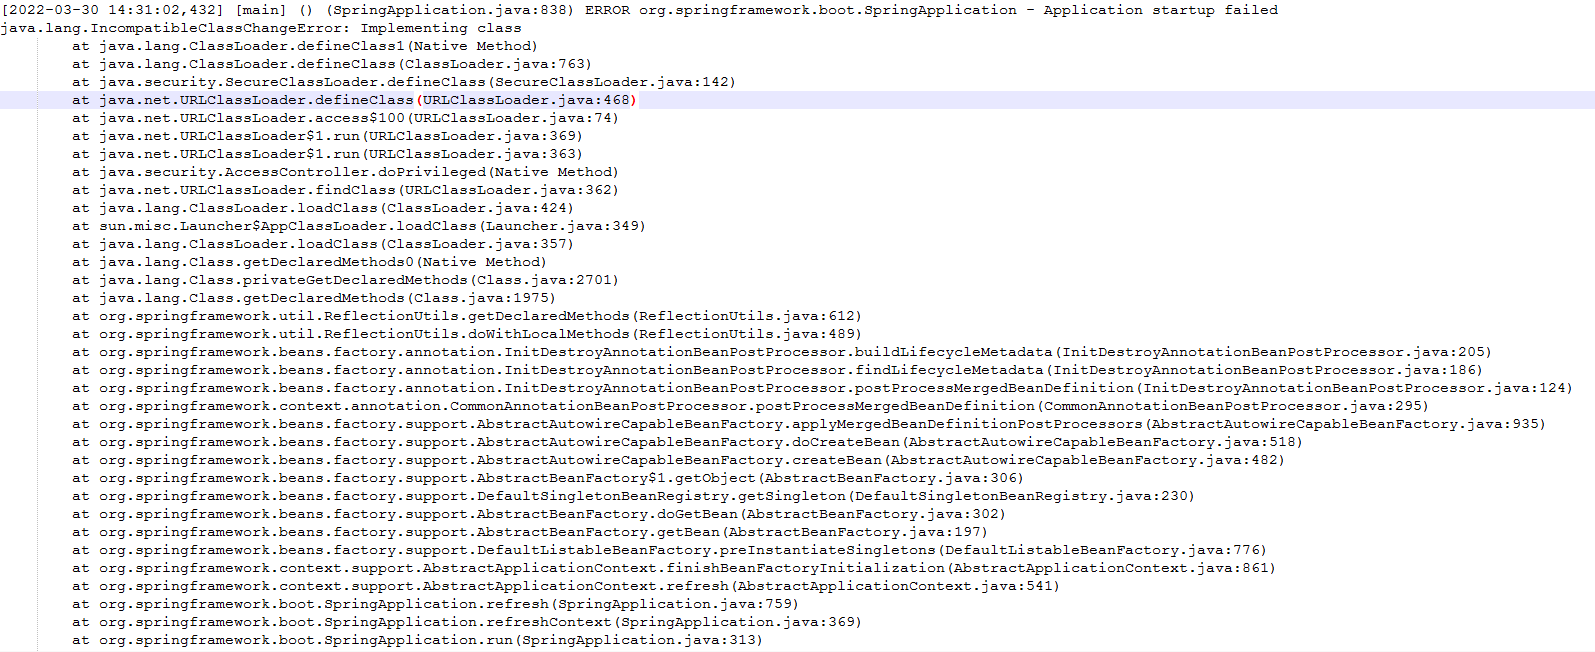The height and width of the screenshot is (652, 1595).
Task: Select the SpringApplication.run java:313 line
Action: point(417,640)
